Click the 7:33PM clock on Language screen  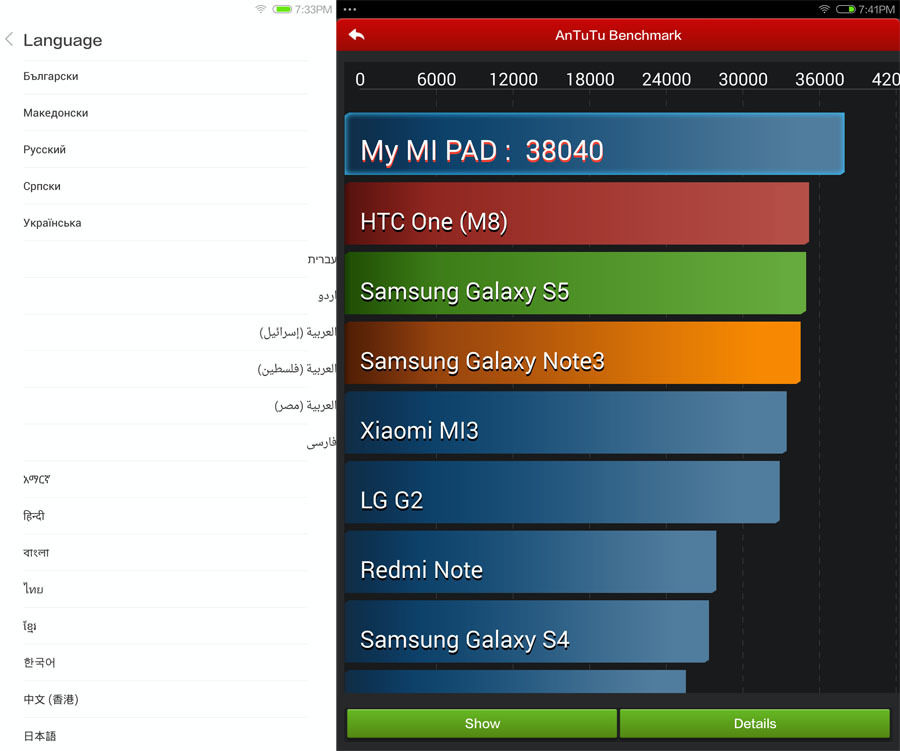pyautogui.click(x=313, y=9)
